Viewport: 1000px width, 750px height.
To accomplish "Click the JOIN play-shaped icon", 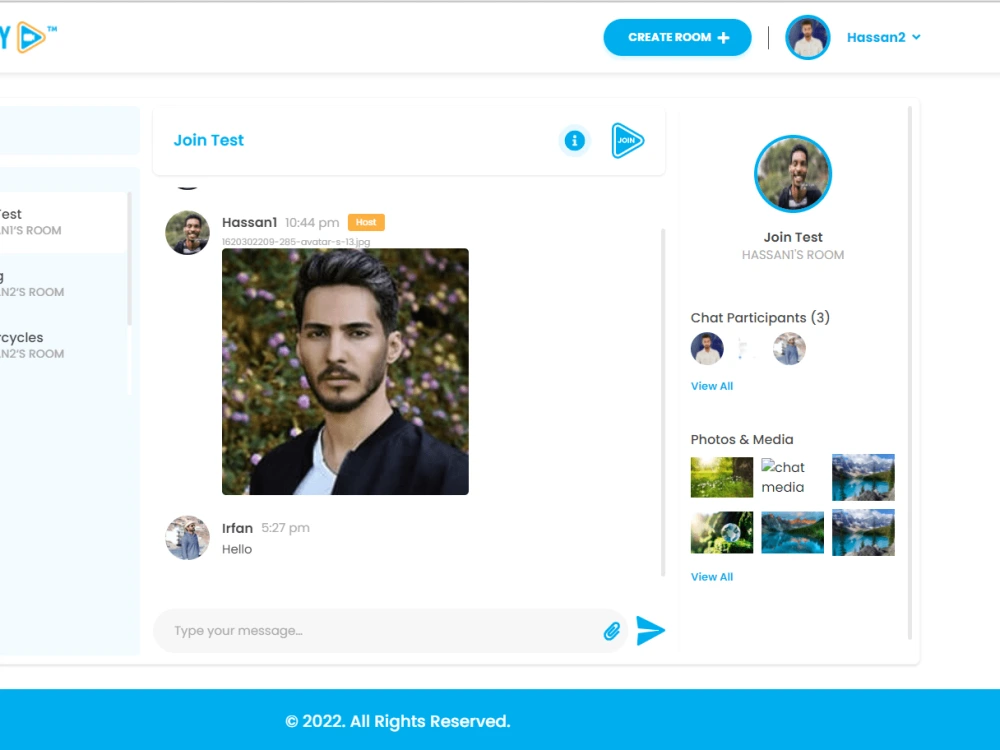I will click(x=628, y=140).
